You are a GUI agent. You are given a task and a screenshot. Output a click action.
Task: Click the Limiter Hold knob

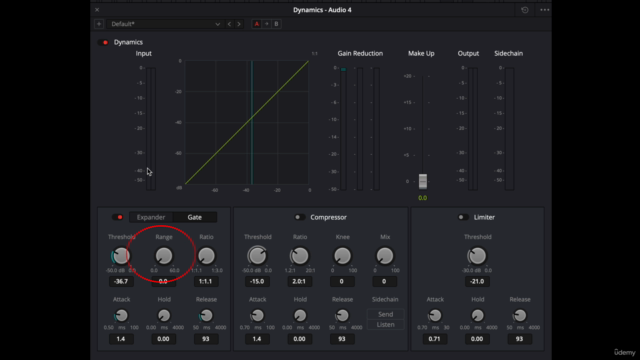coord(478,316)
